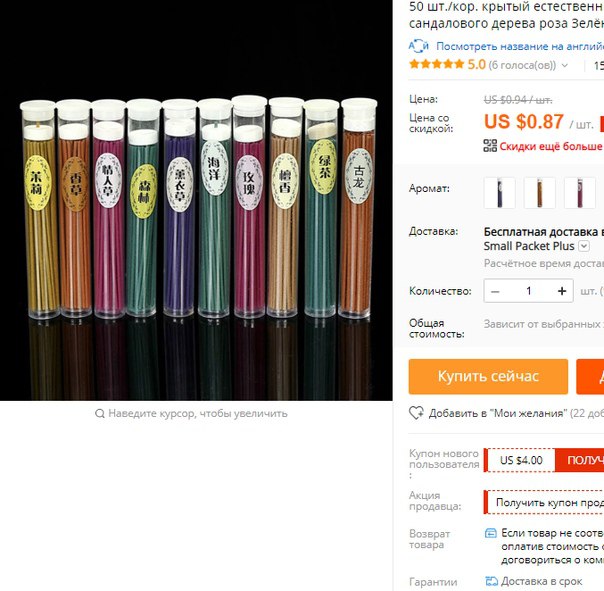Click the 'Купить сейчас' buy now button
Viewport: 604px width, 591px height.
coord(488,376)
